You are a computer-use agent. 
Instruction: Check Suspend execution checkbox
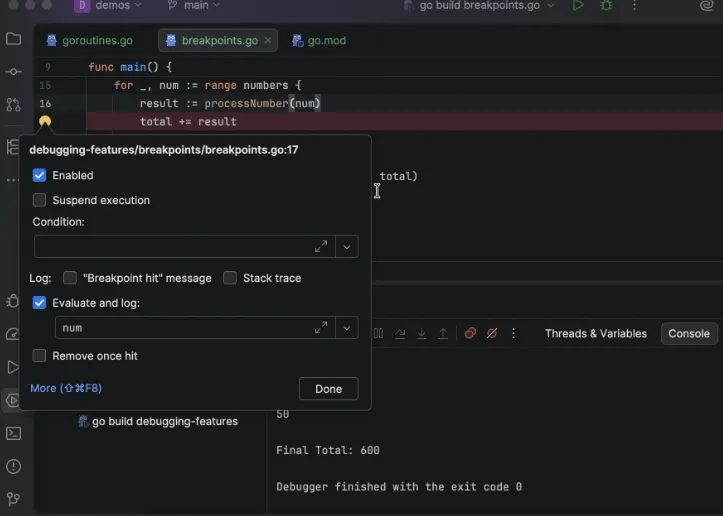click(39, 200)
